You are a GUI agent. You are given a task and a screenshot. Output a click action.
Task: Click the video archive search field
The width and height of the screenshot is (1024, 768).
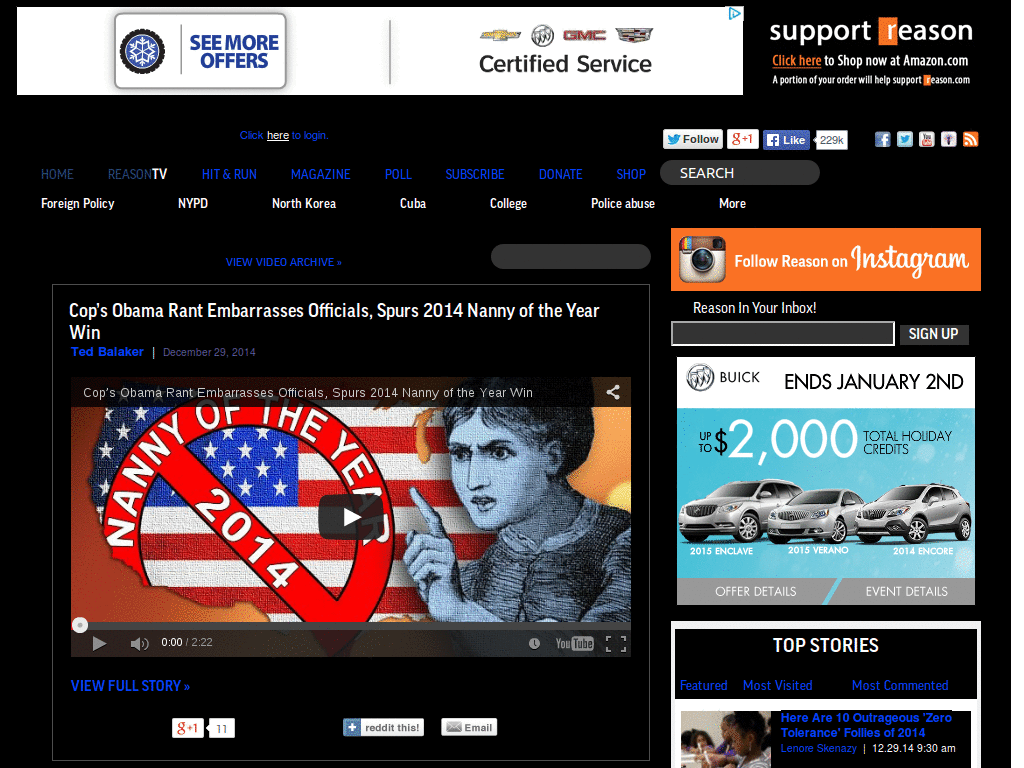570,256
